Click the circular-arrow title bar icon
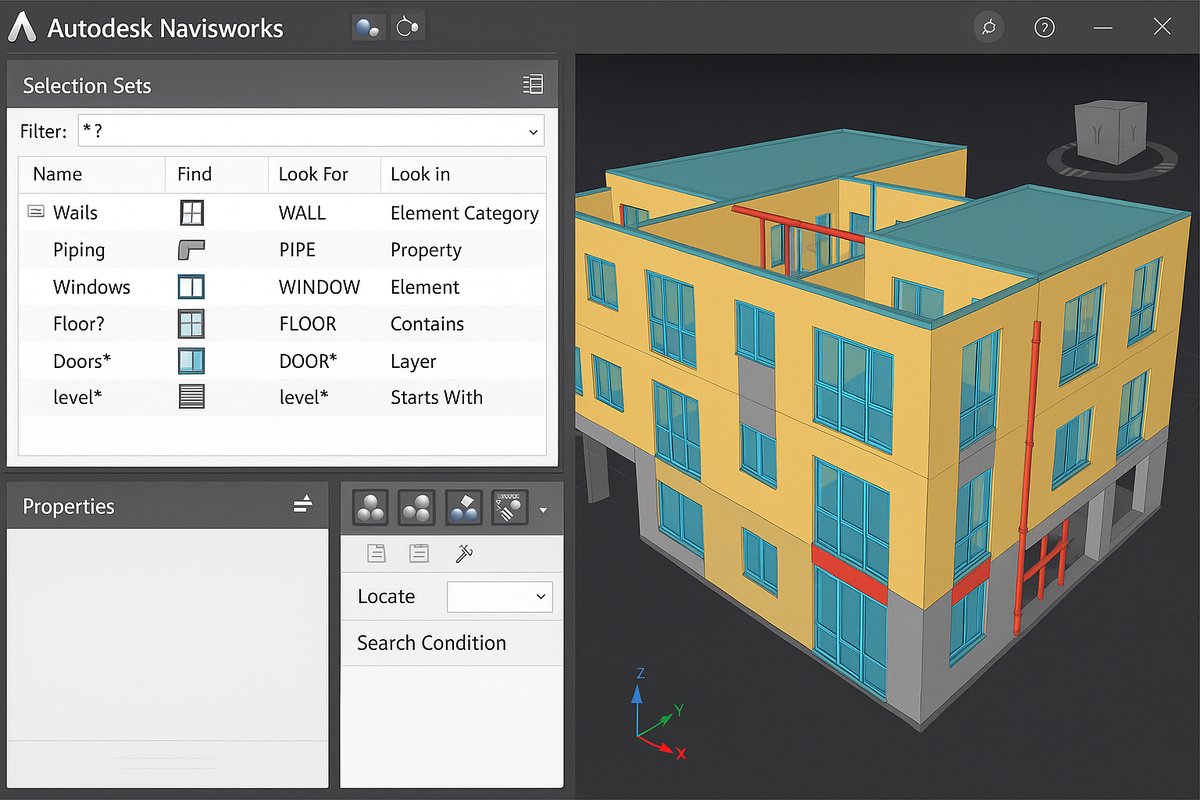1200x800 pixels. (x=407, y=27)
